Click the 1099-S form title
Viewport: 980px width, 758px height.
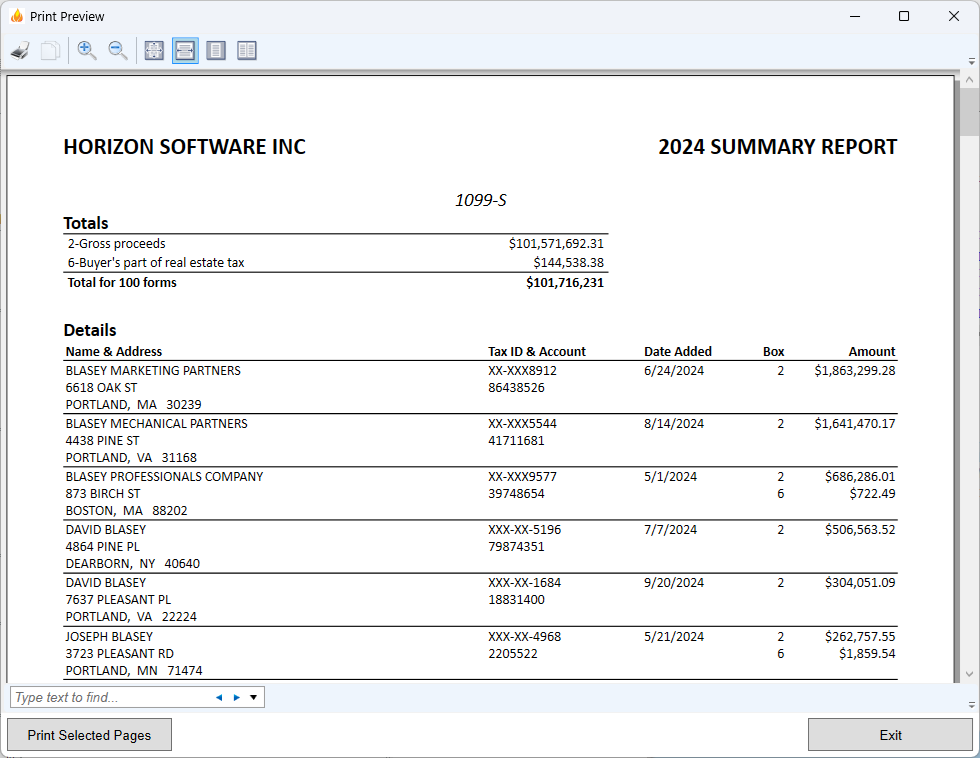[x=481, y=200]
